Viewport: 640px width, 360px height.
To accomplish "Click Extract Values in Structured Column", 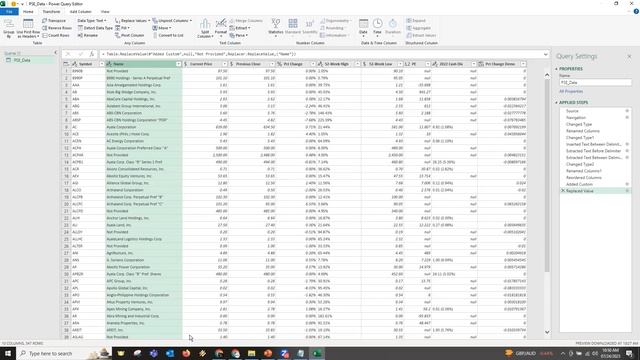I will click(421, 35).
